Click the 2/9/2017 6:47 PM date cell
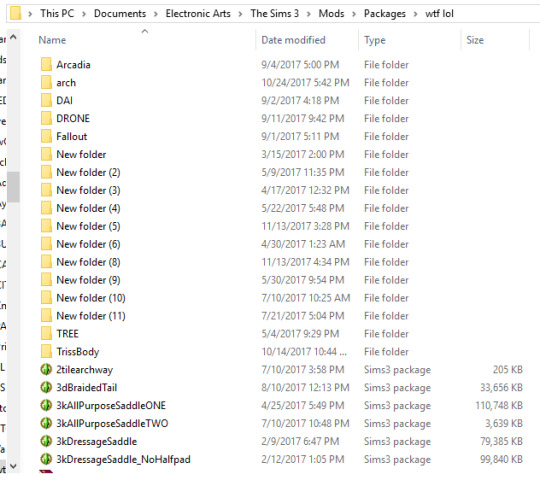The width and height of the screenshot is (540, 486). 300,441
